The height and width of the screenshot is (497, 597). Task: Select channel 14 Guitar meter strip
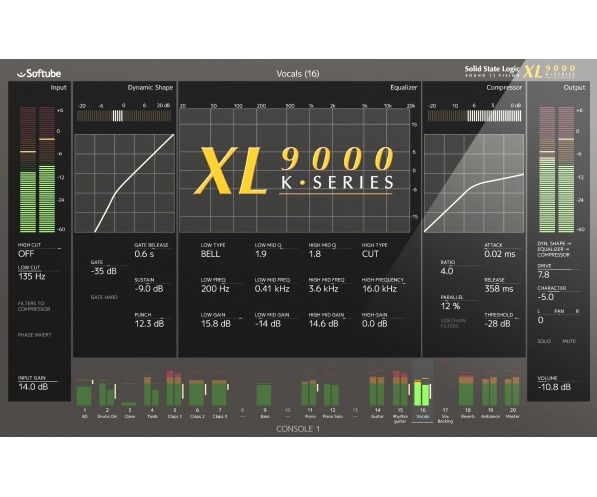pos(377,396)
